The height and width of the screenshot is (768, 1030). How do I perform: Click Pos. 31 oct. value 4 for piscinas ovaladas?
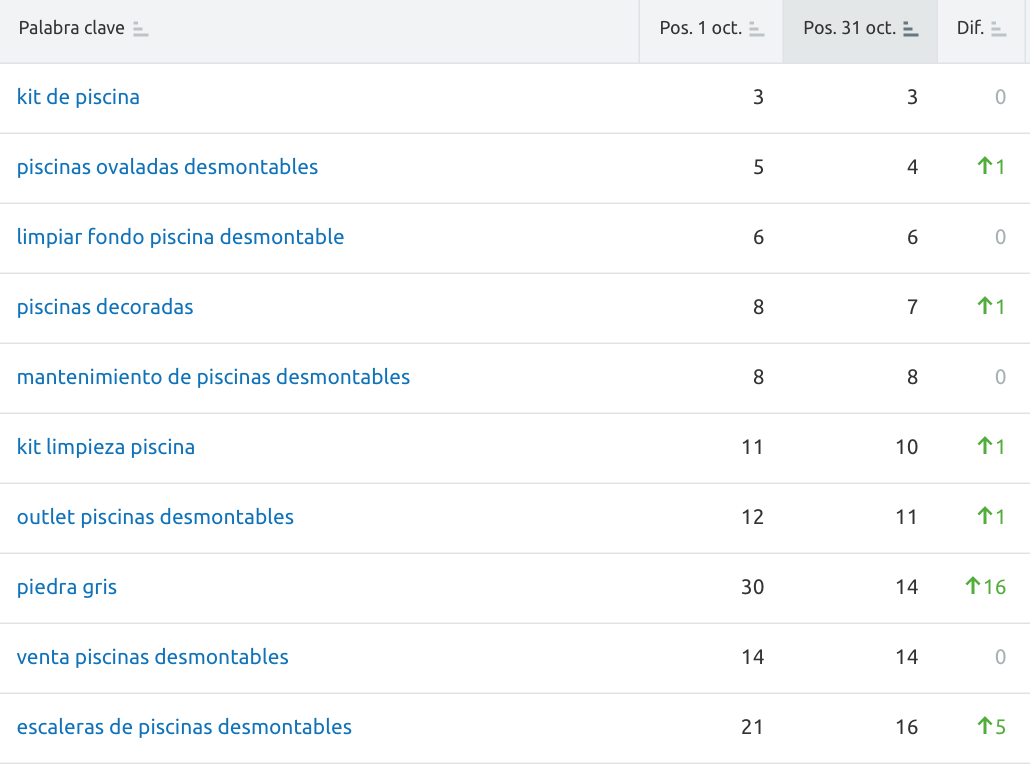click(x=912, y=167)
